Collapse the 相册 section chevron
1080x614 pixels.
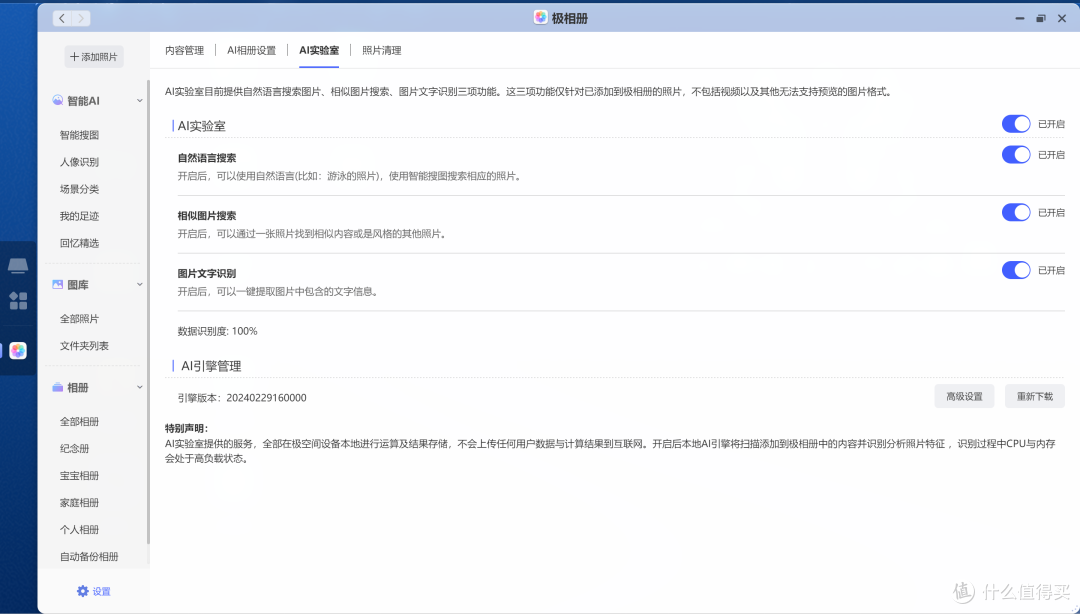pos(140,387)
